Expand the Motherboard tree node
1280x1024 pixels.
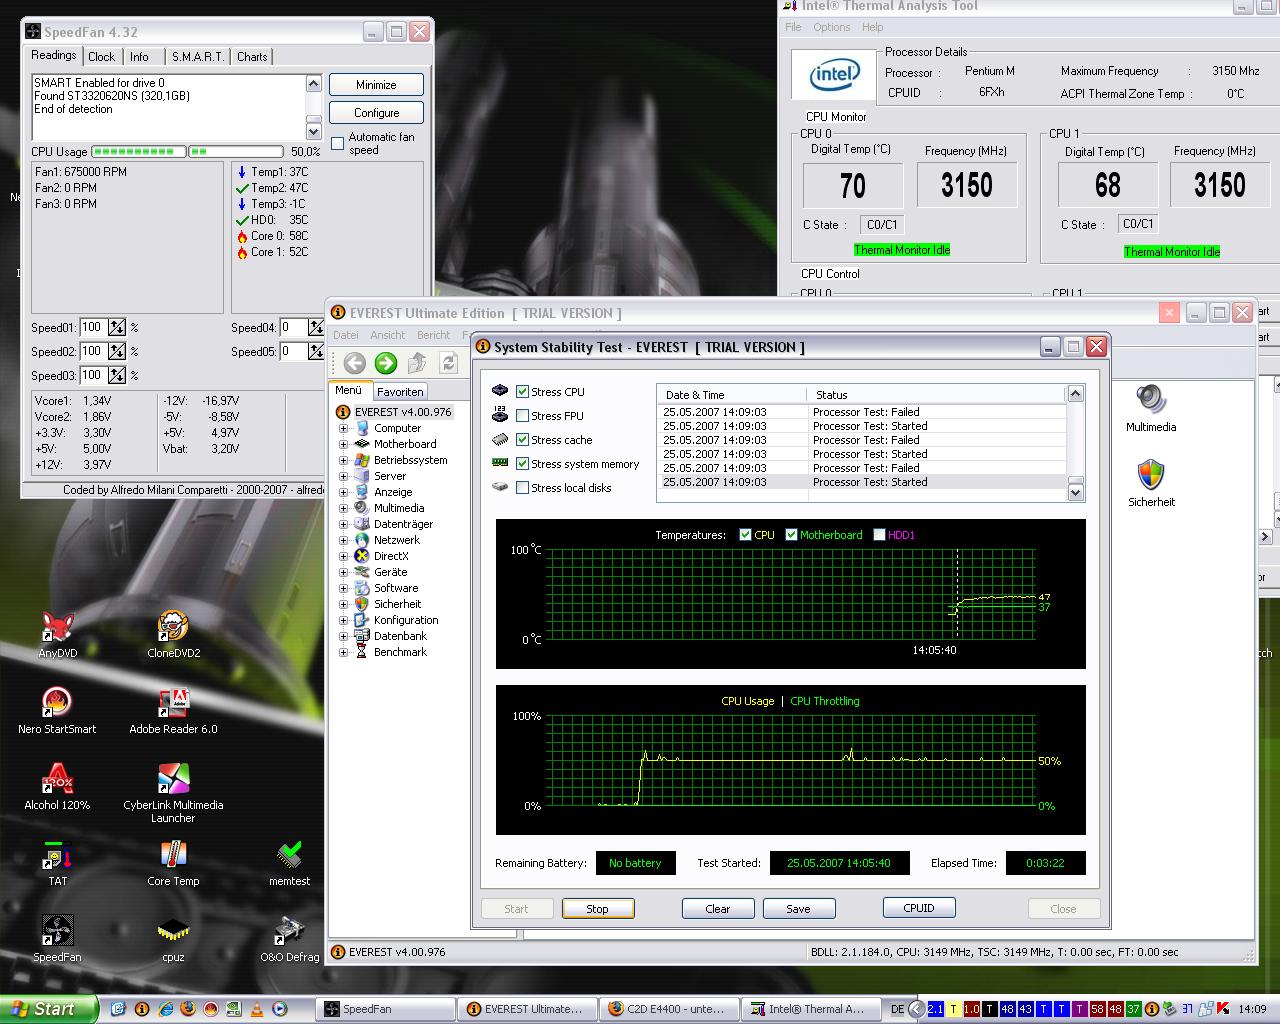[x=343, y=444]
